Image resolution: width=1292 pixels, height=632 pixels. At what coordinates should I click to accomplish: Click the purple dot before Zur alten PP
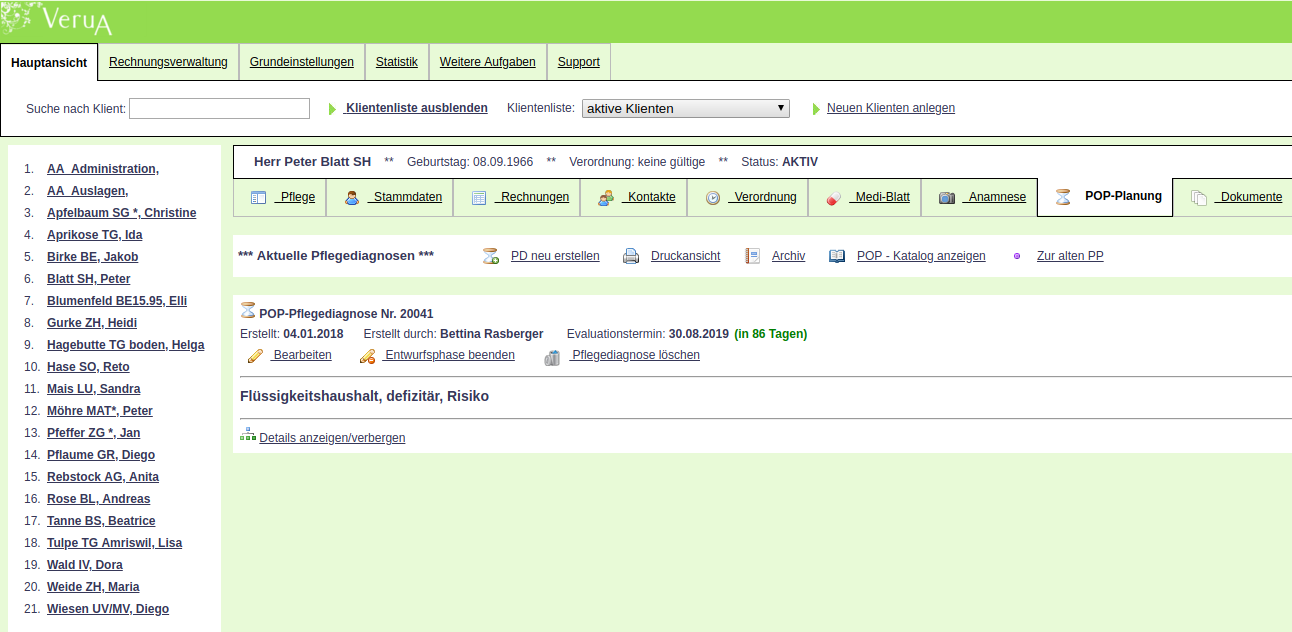1017,256
